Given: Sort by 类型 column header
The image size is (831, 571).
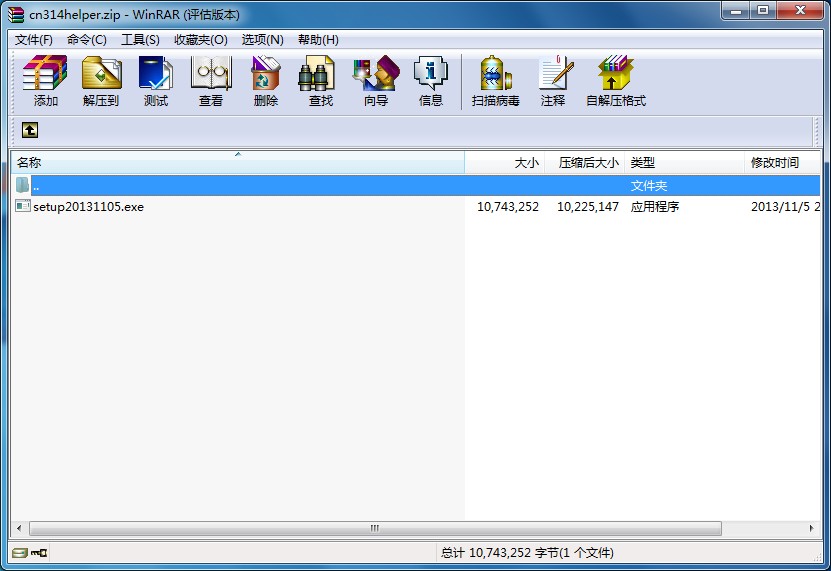Looking at the screenshot, I should pyautogui.click(x=684, y=162).
